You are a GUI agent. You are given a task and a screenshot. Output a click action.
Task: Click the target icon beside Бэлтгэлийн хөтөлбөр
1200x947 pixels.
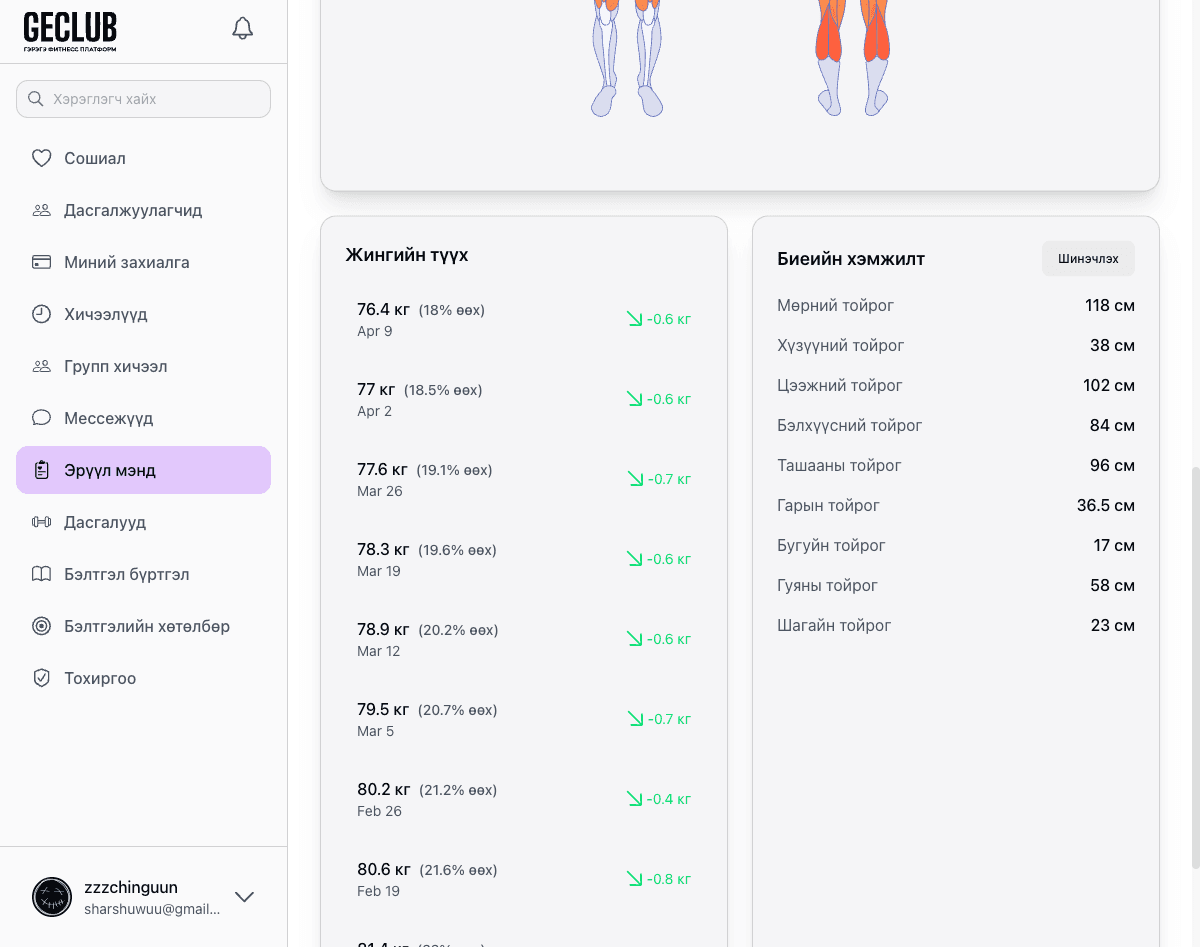[x=41, y=626]
